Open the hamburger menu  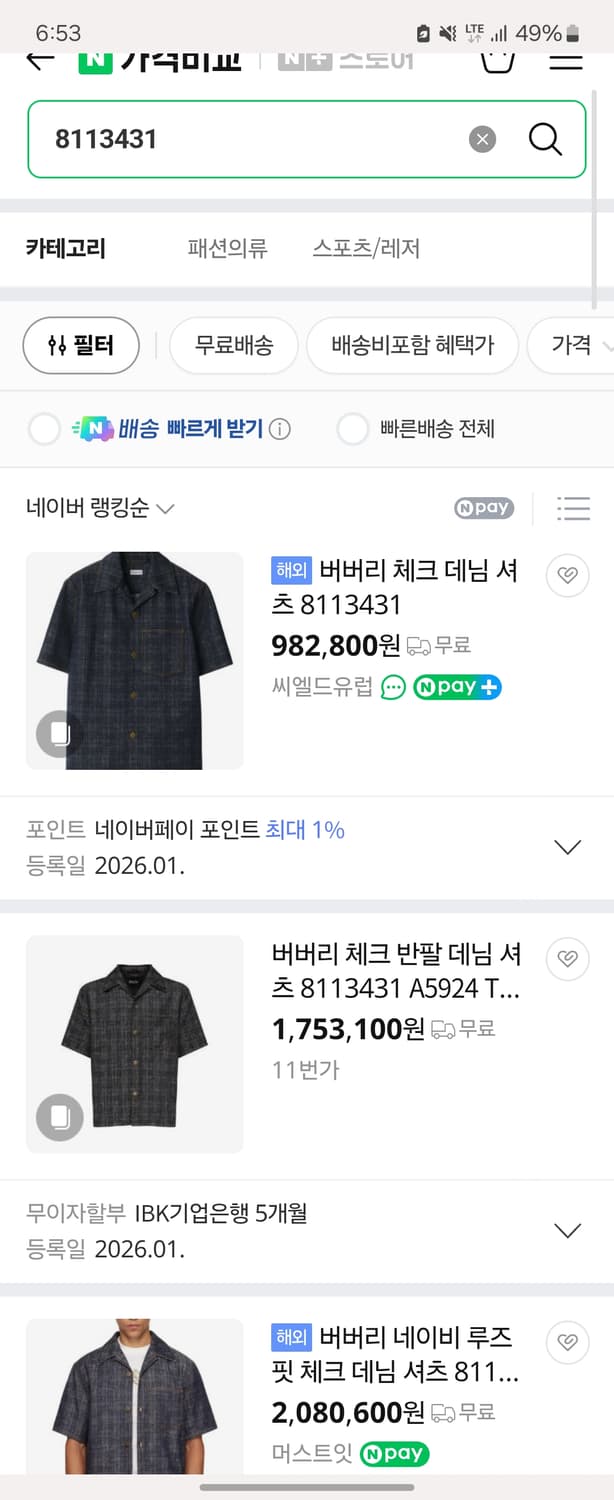pyautogui.click(x=565, y=60)
